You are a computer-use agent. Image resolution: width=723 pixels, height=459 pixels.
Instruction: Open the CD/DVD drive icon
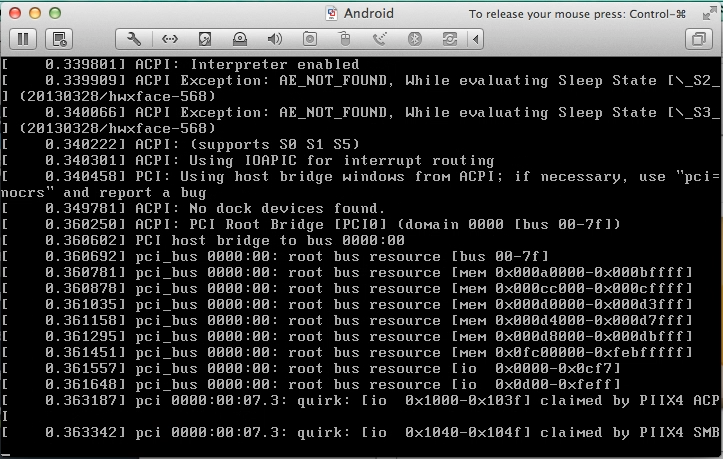click(240, 39)
